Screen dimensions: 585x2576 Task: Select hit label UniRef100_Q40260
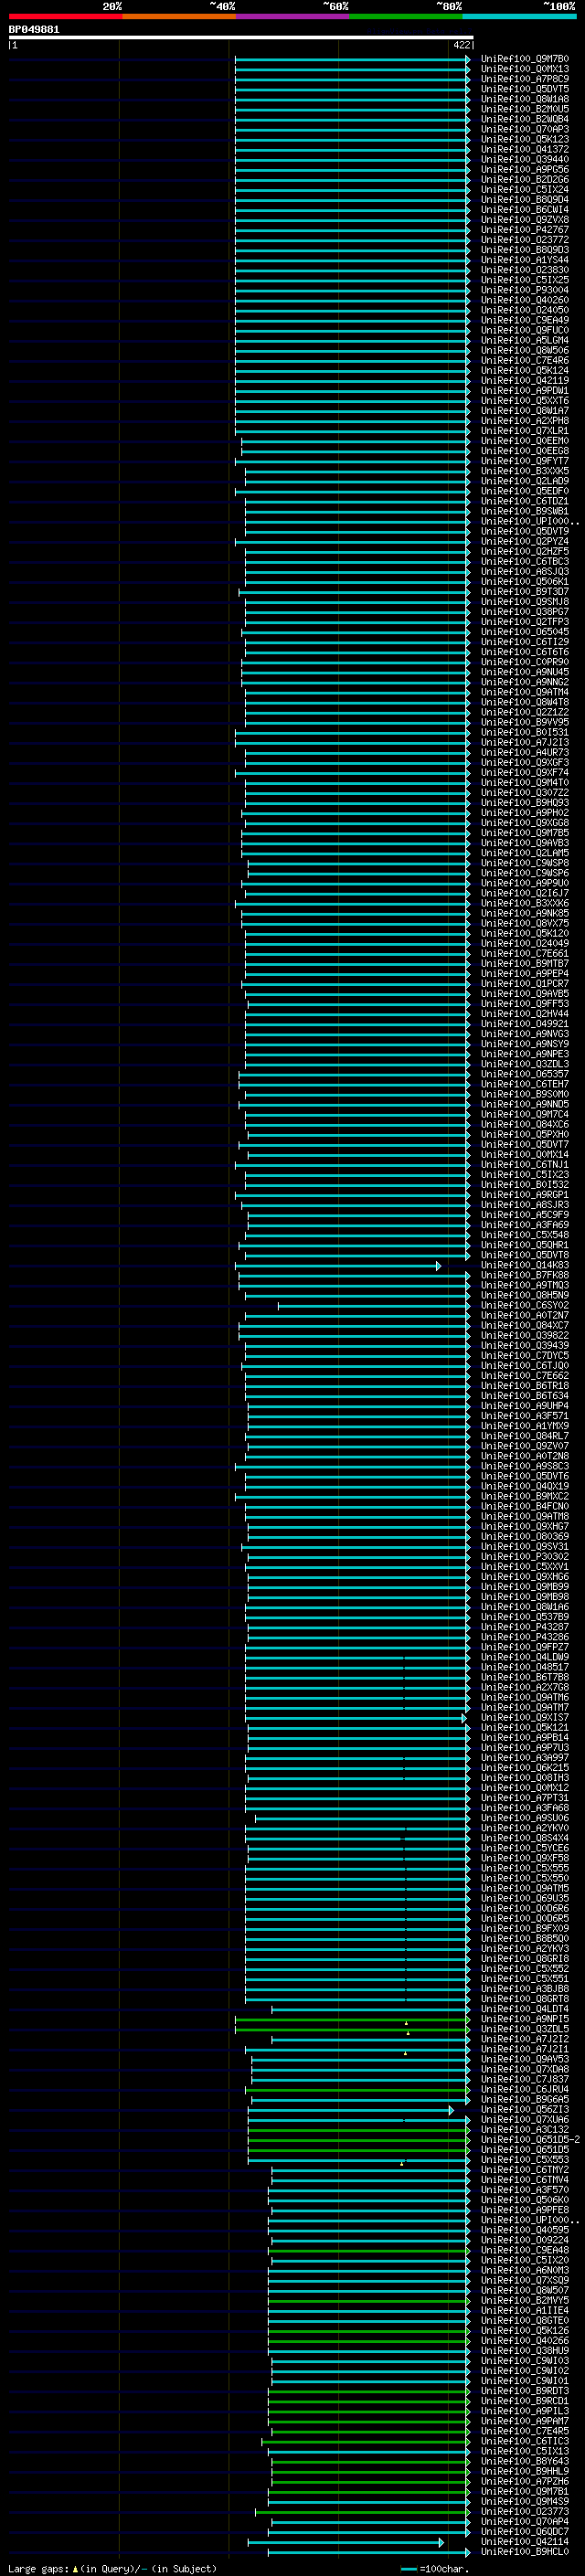coord(525,300)
